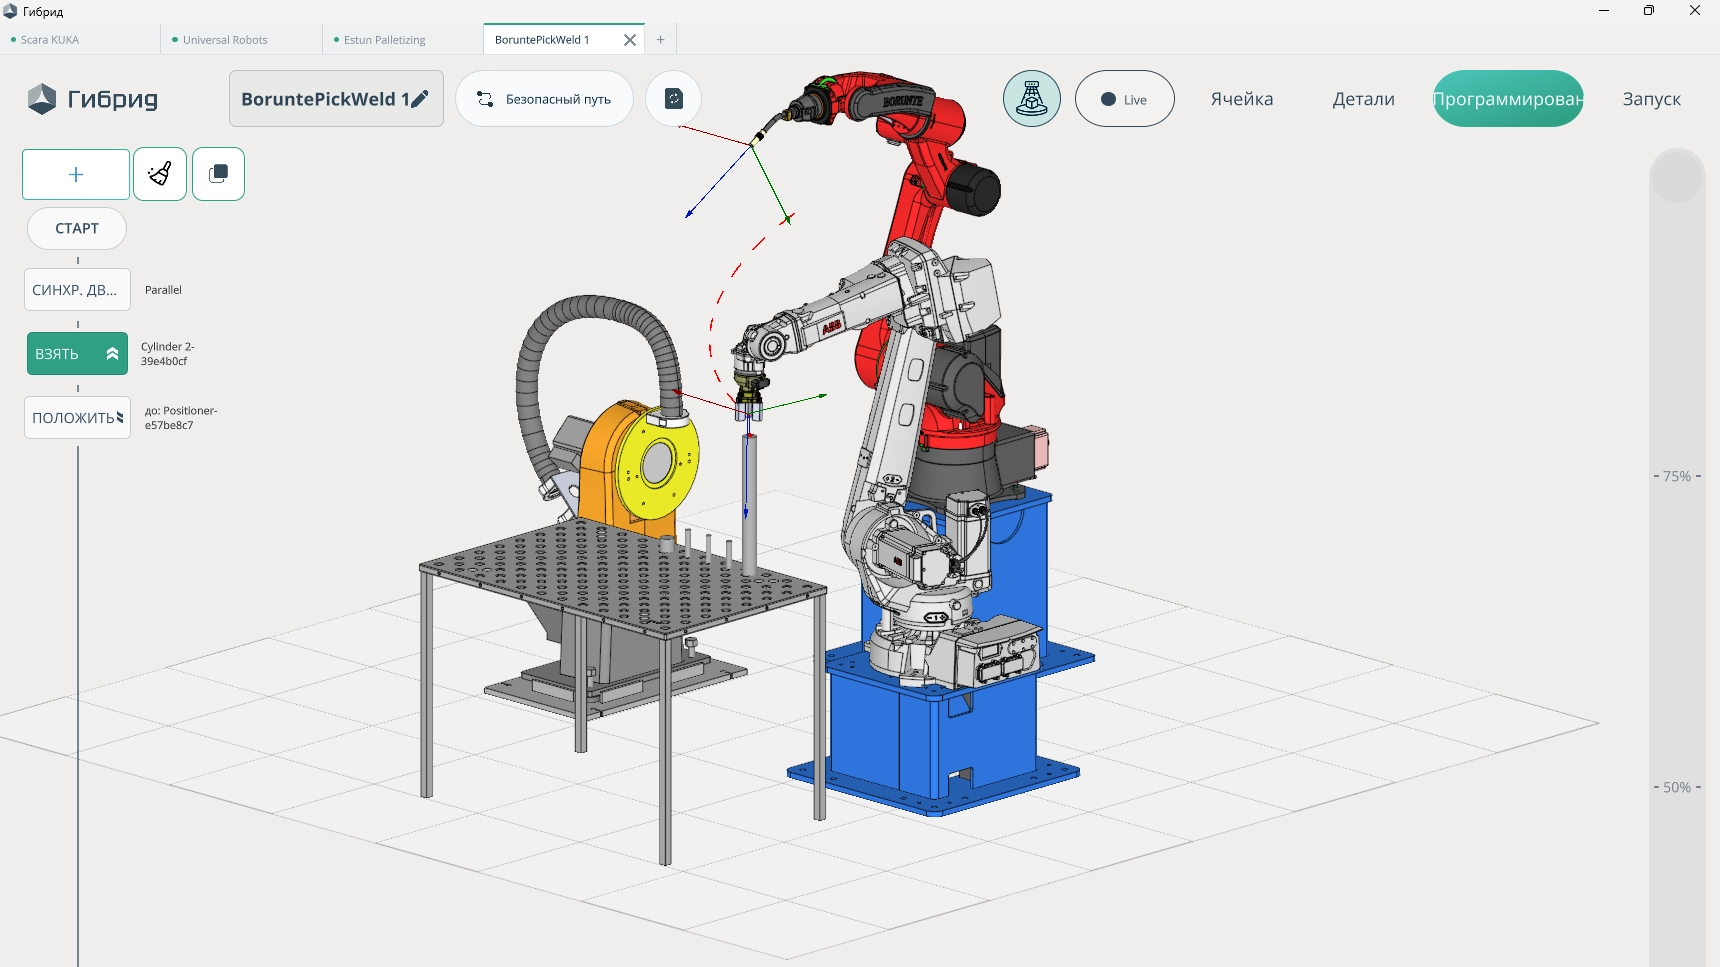Click the СТАРТ block
Image resolution: width=1720 pixels, height=967 pixels.
tap(77, 229)
